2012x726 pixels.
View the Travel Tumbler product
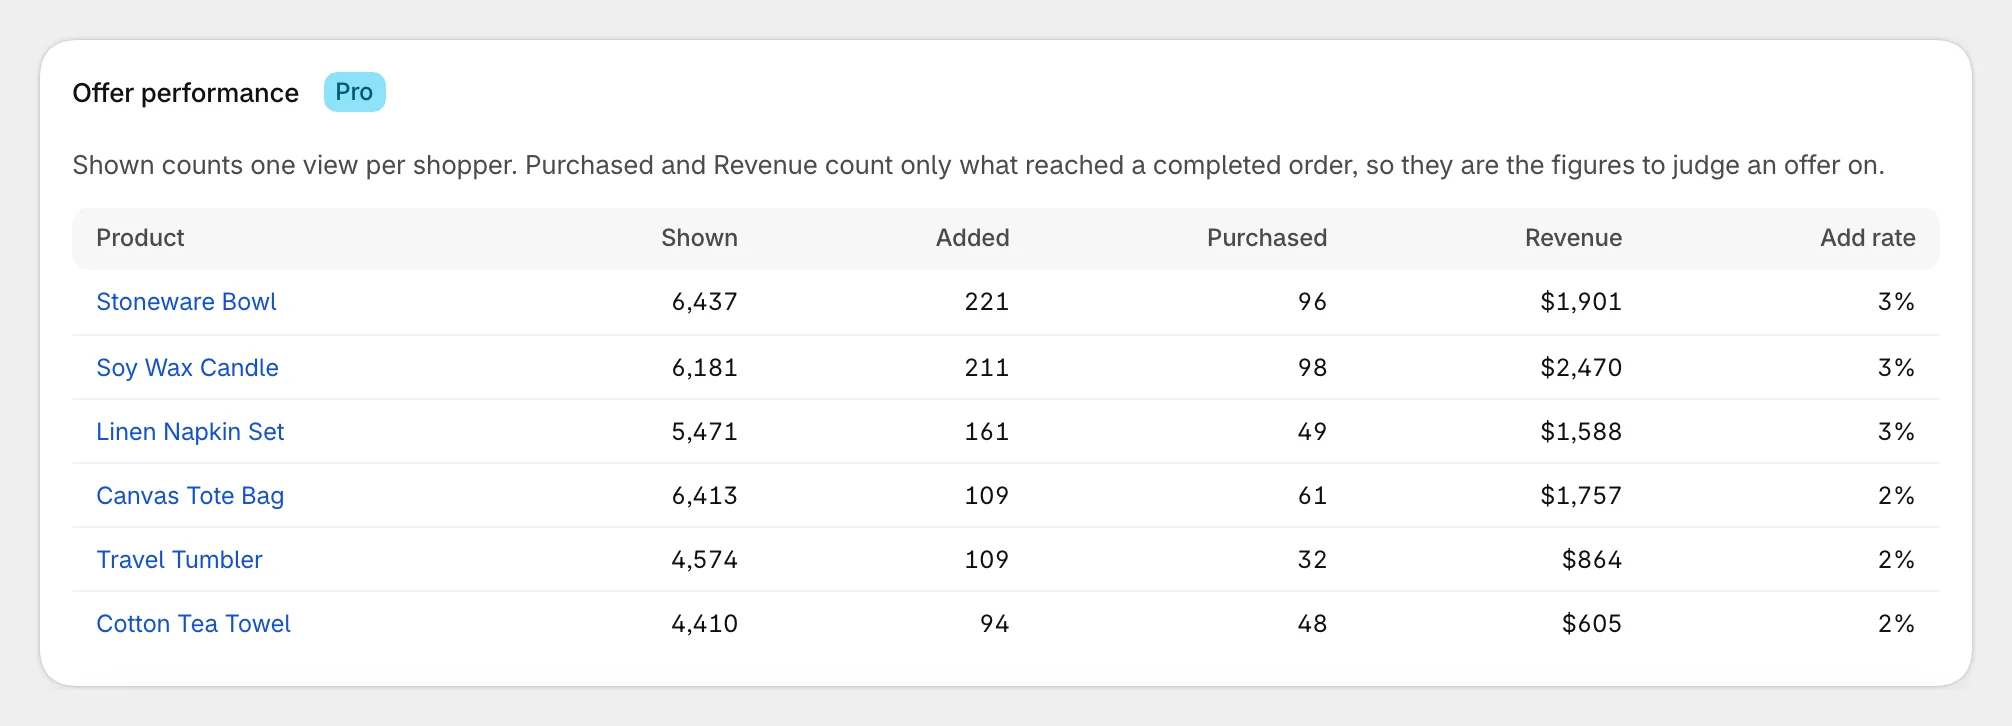click(179, 560)
